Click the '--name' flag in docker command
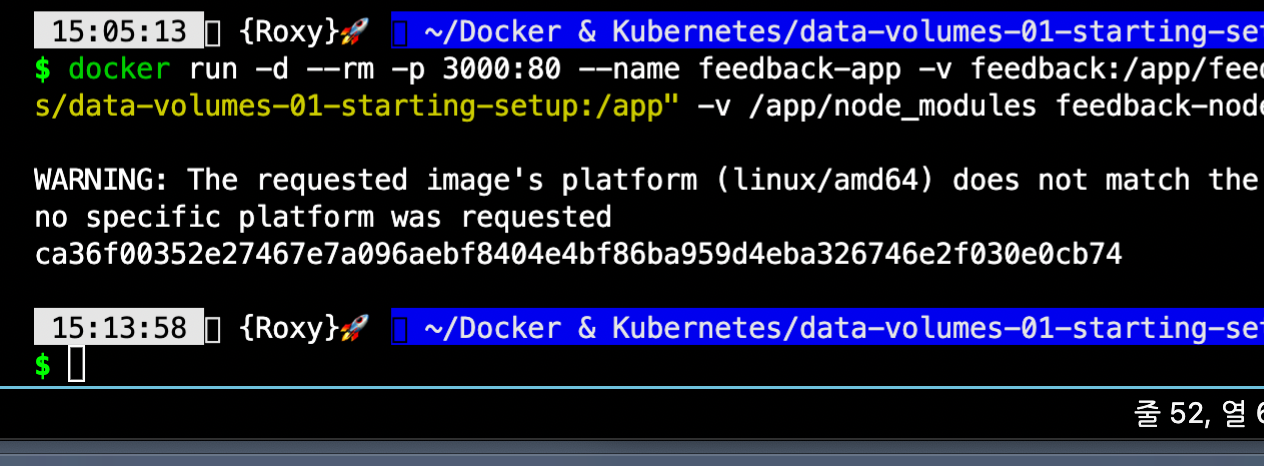The height and width of the screenshot is (466, 1264). point(628,70)
